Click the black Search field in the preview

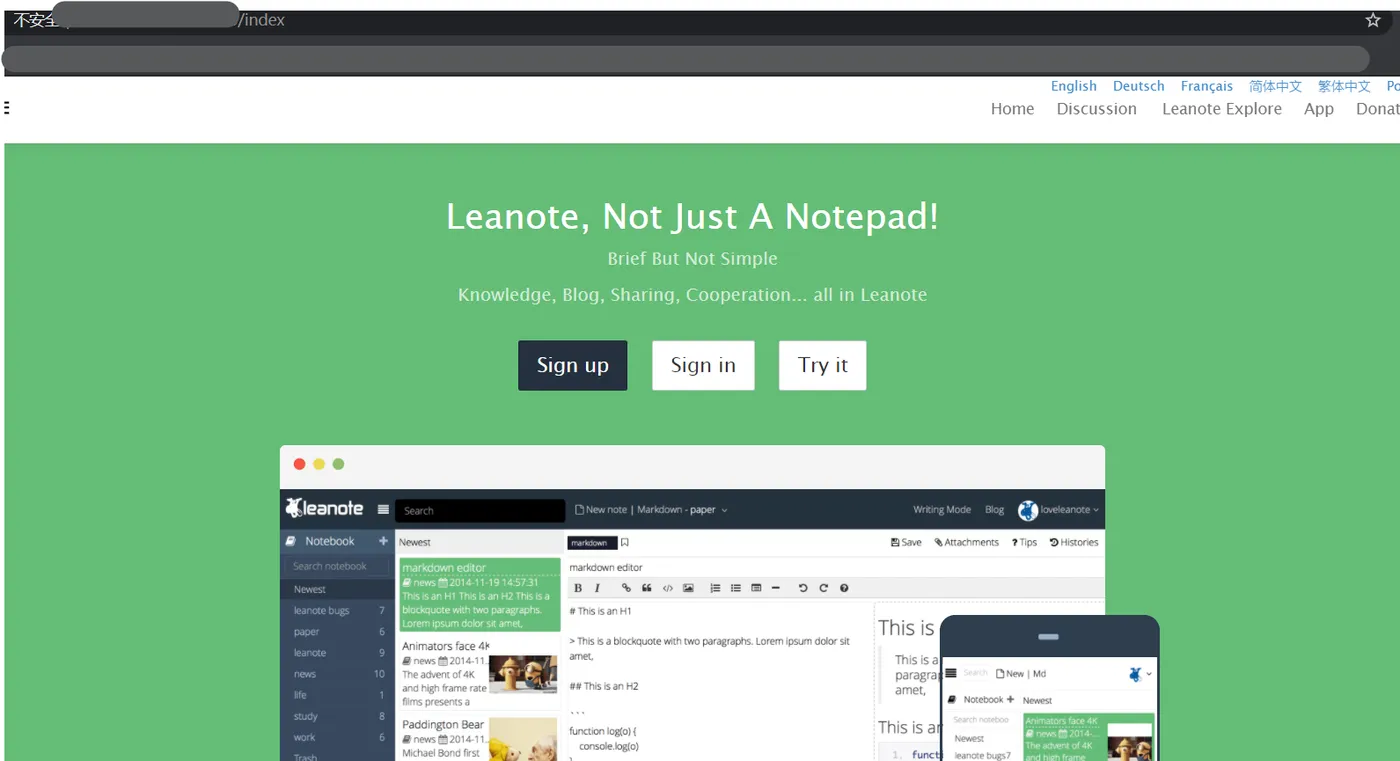click(480, 510)
